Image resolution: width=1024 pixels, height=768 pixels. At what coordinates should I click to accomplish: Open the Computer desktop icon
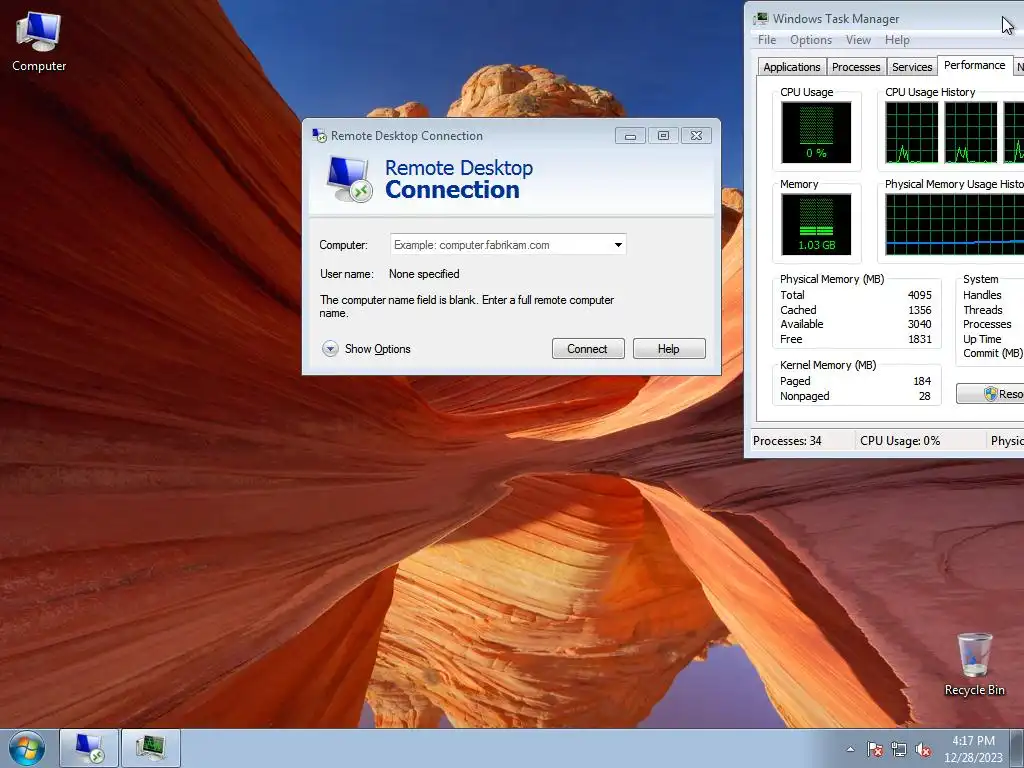point(39,42)
